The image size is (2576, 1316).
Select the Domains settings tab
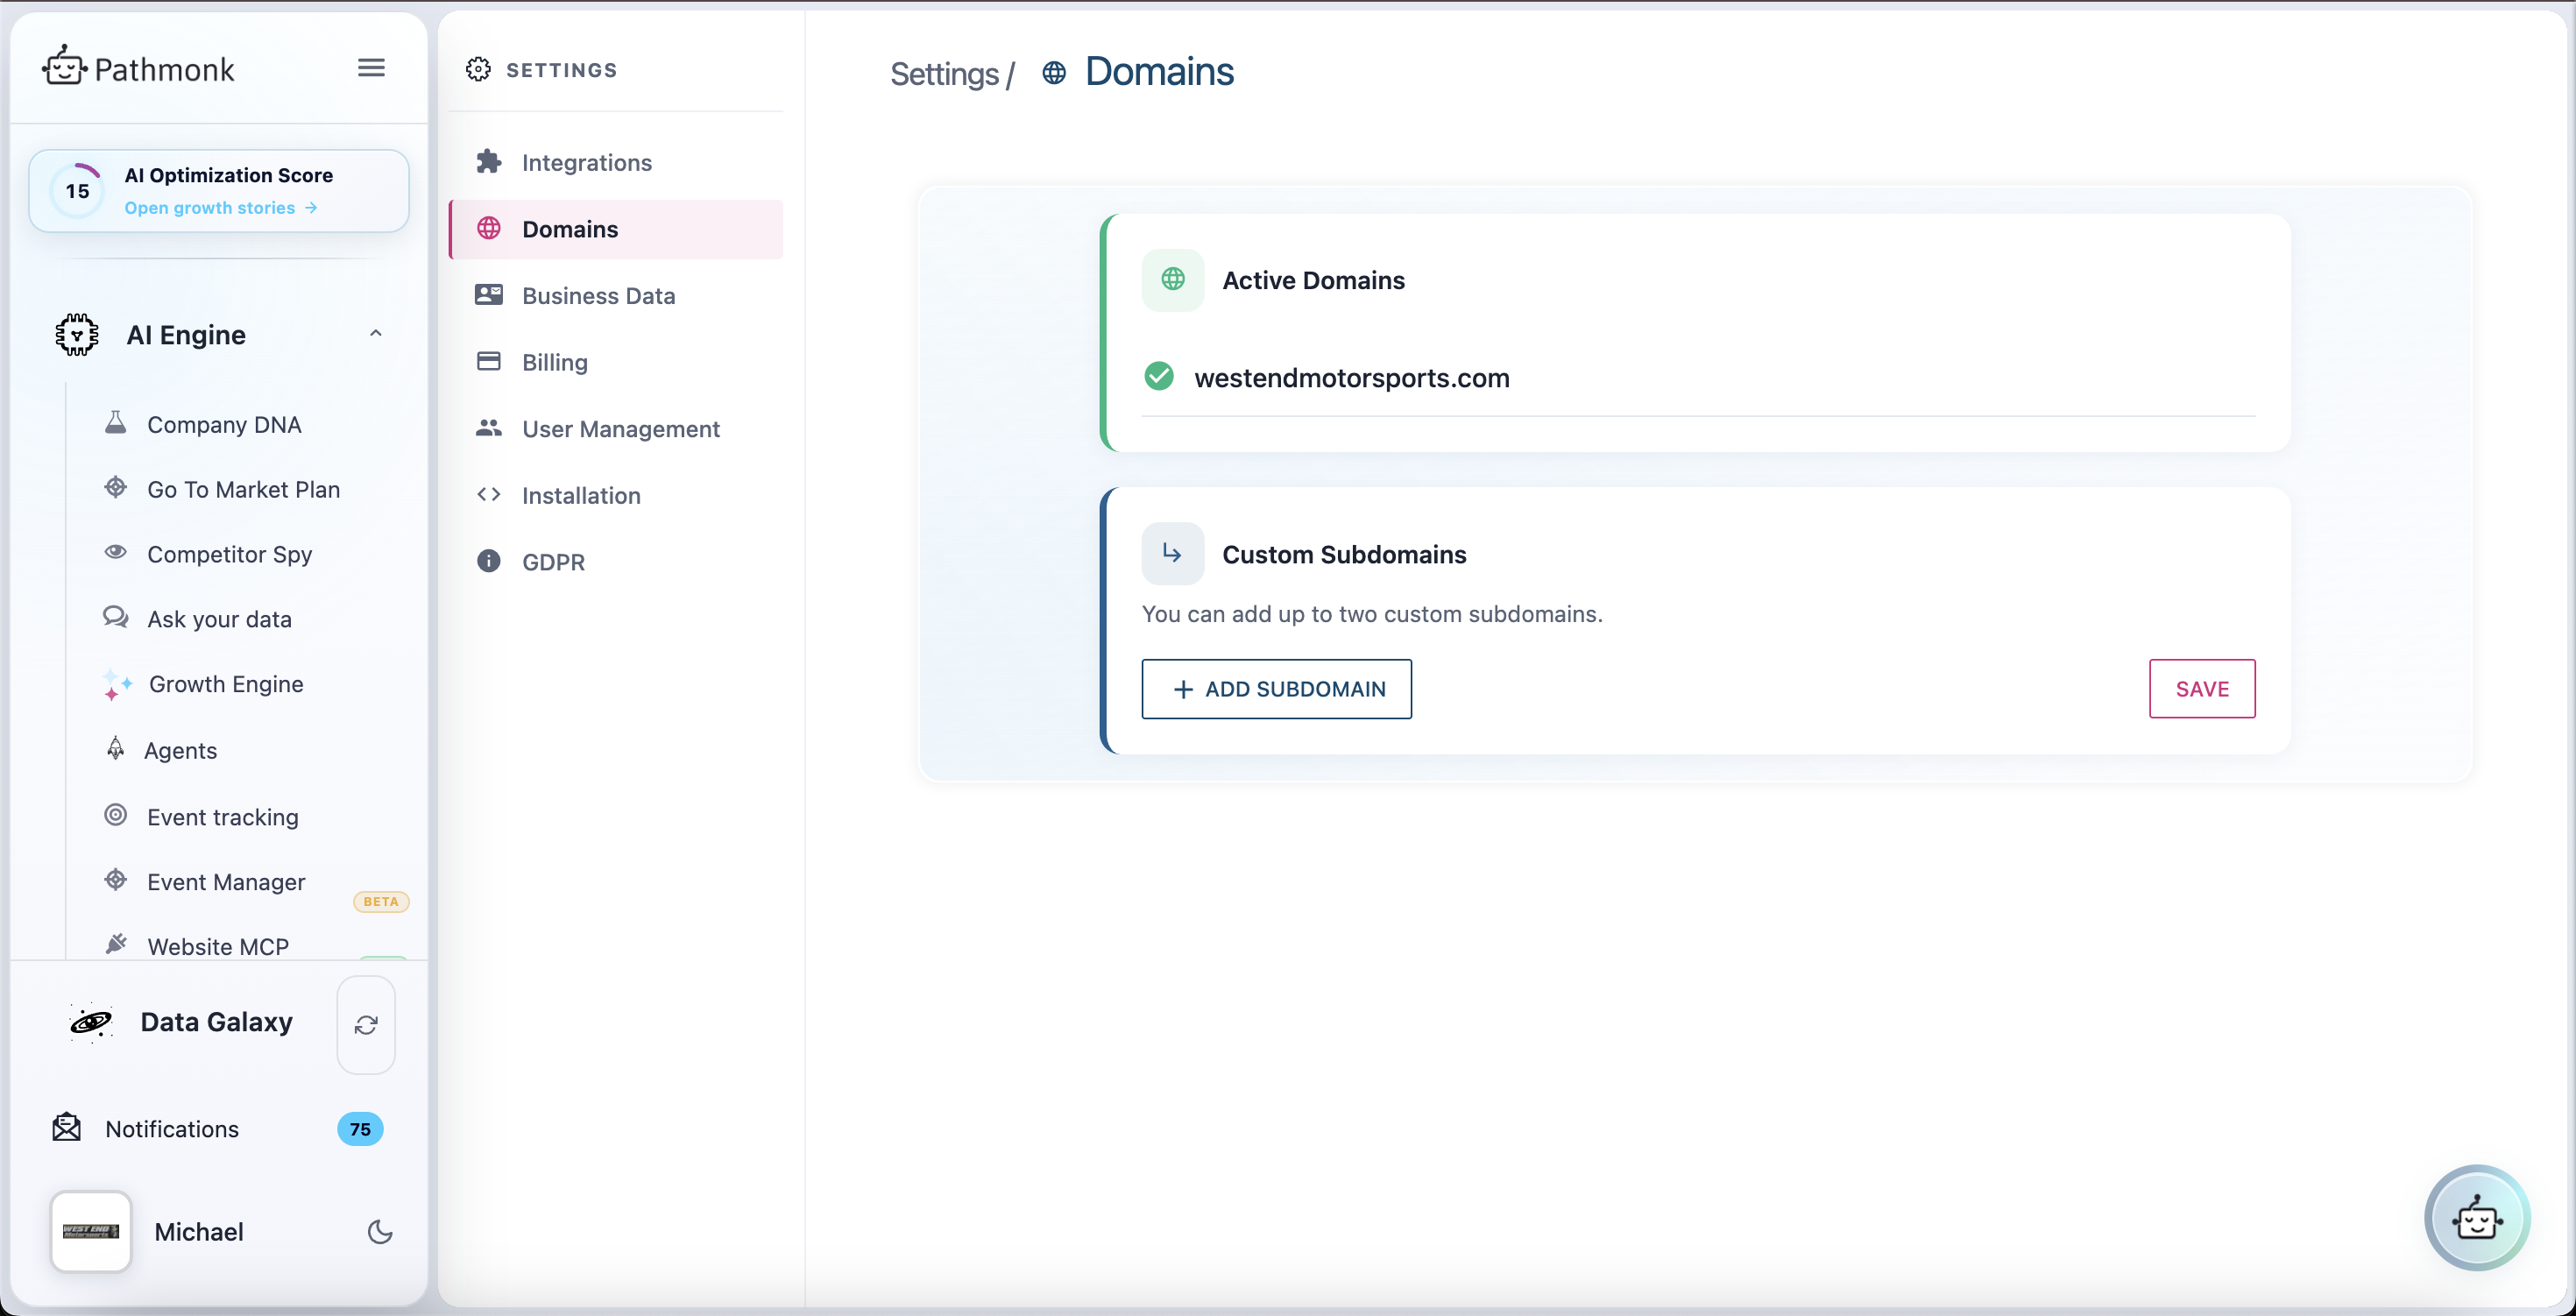[x=616, y=229]
